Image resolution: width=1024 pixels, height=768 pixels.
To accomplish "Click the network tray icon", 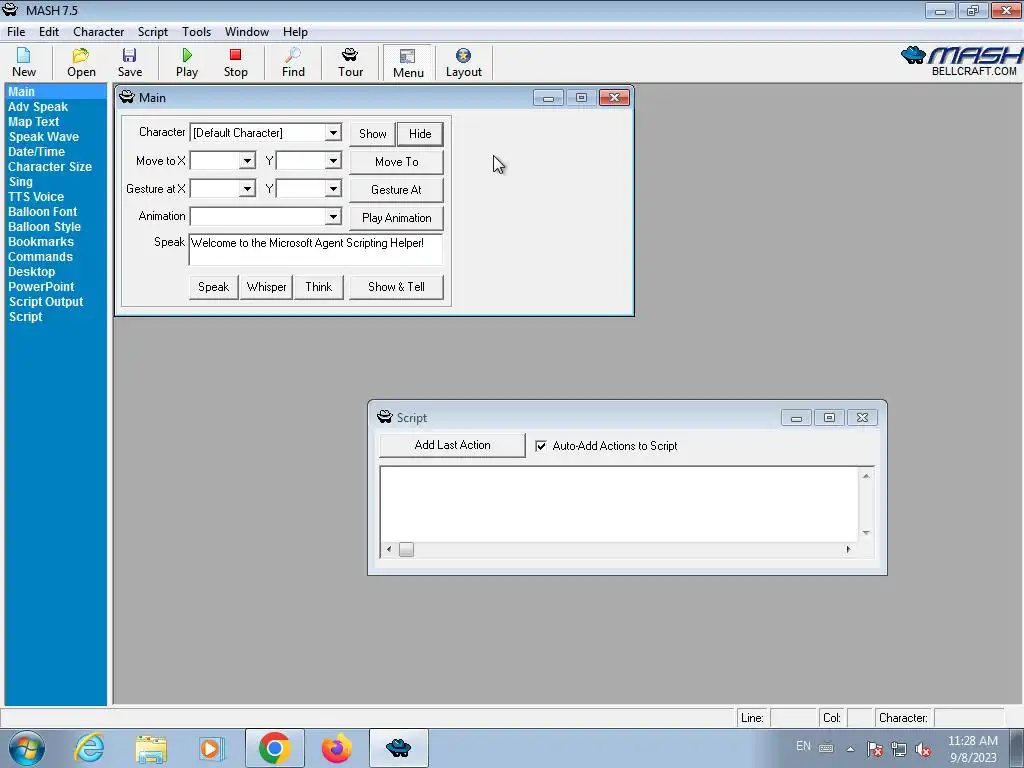I will pos(899,749).
